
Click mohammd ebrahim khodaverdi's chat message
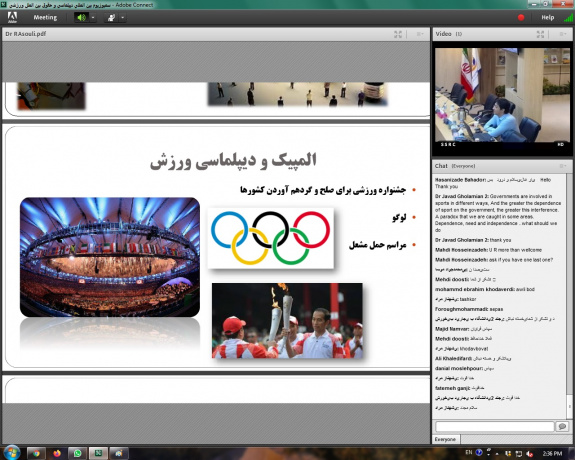pos(485,289)
